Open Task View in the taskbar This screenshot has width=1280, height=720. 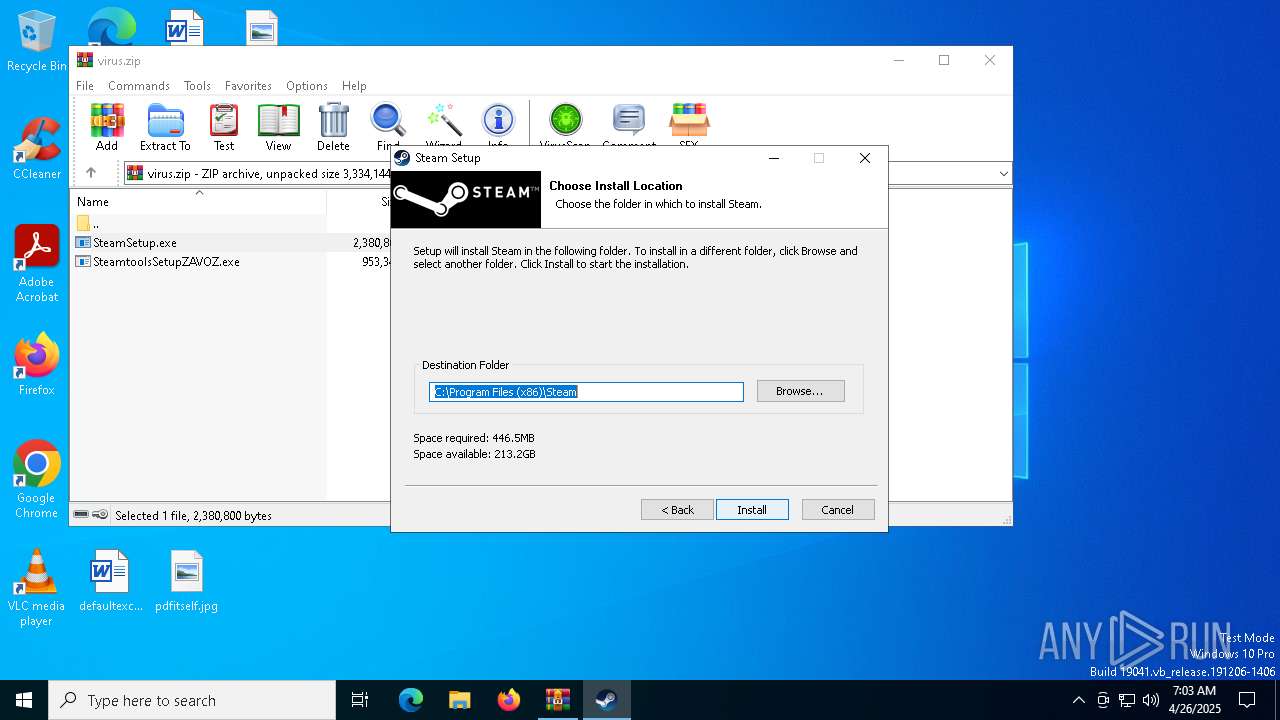coord(360,700)
